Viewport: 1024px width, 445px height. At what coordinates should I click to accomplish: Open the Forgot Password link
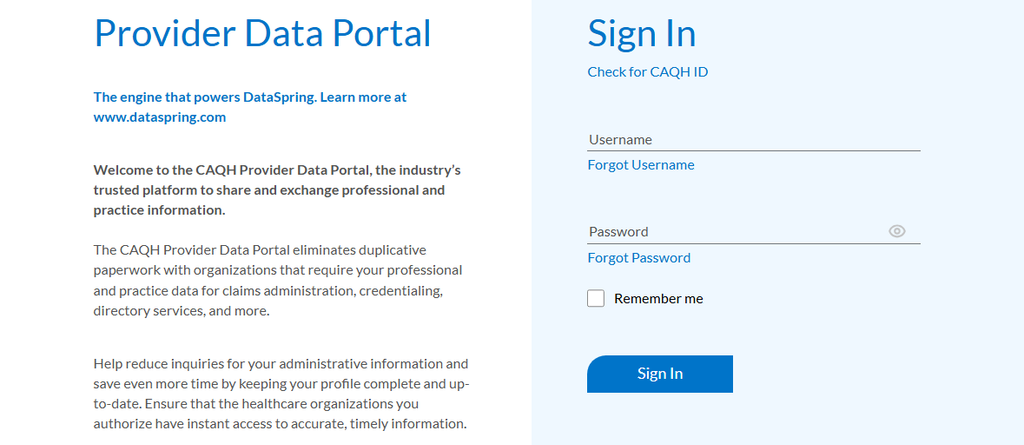[639, 257]
